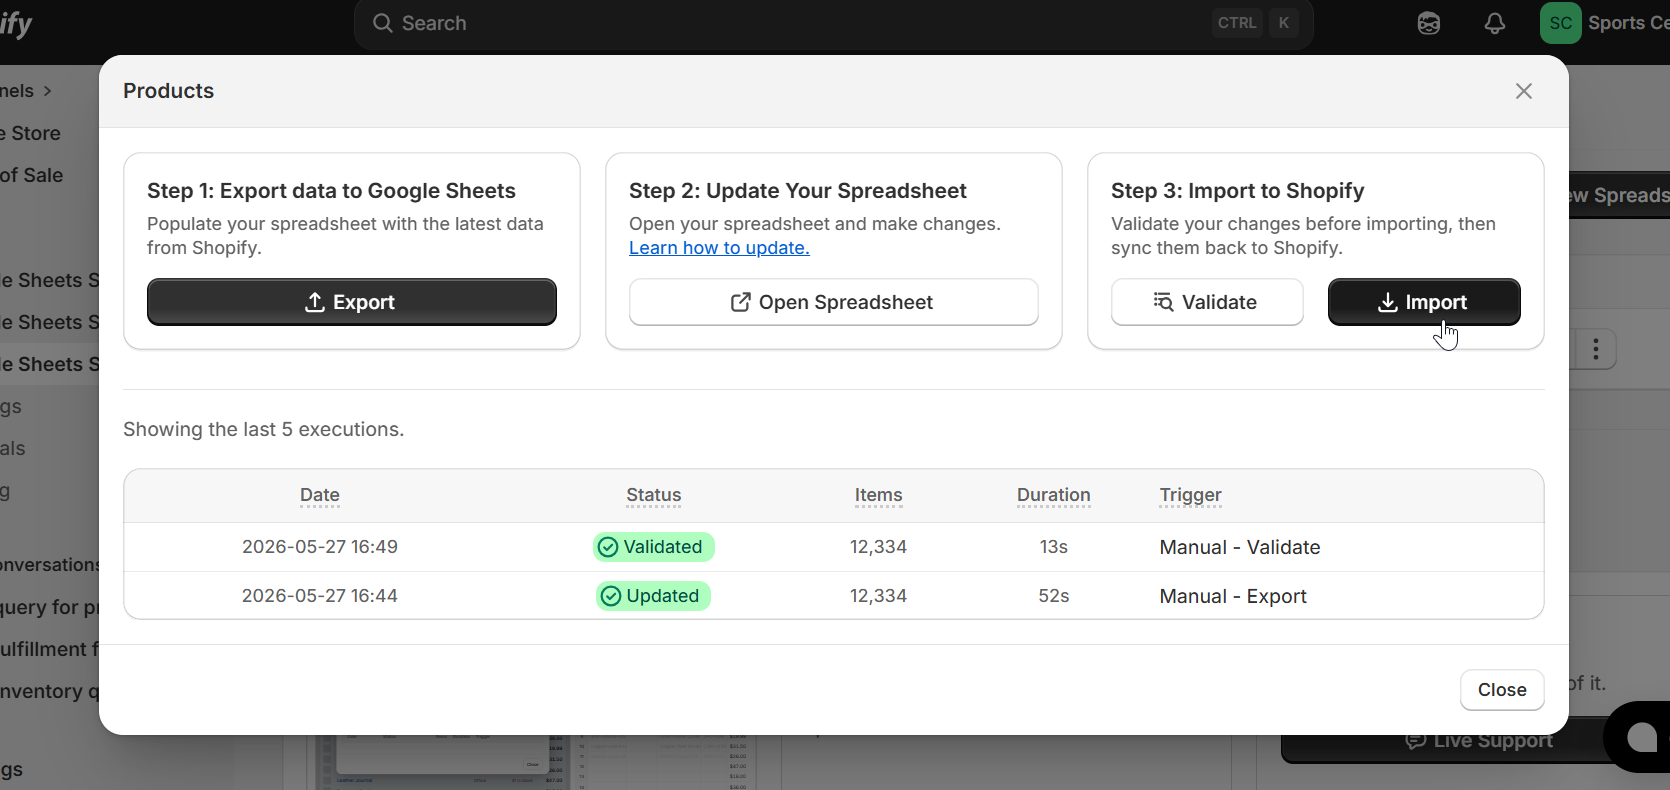The width and height of the screenshot is (1670, 790).
Task: Click the 52s duration value
Action: 1054,596
